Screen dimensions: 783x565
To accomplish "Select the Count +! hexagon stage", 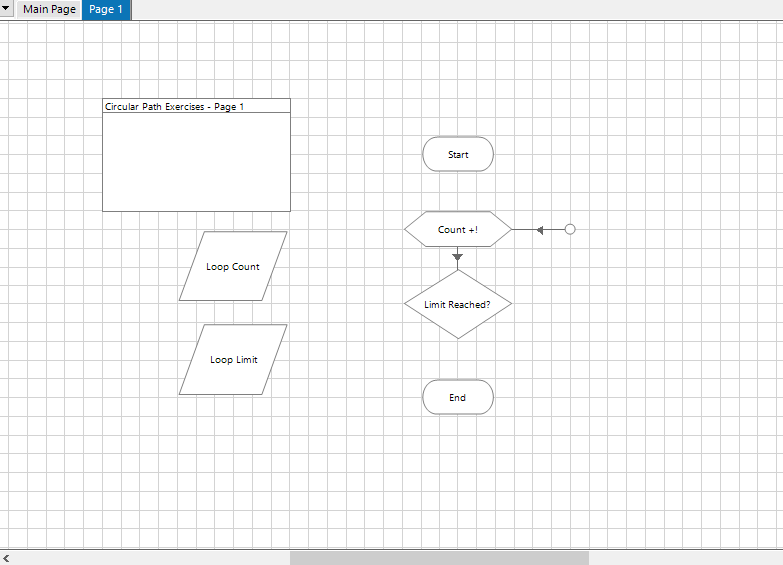I will pos(458,229).
